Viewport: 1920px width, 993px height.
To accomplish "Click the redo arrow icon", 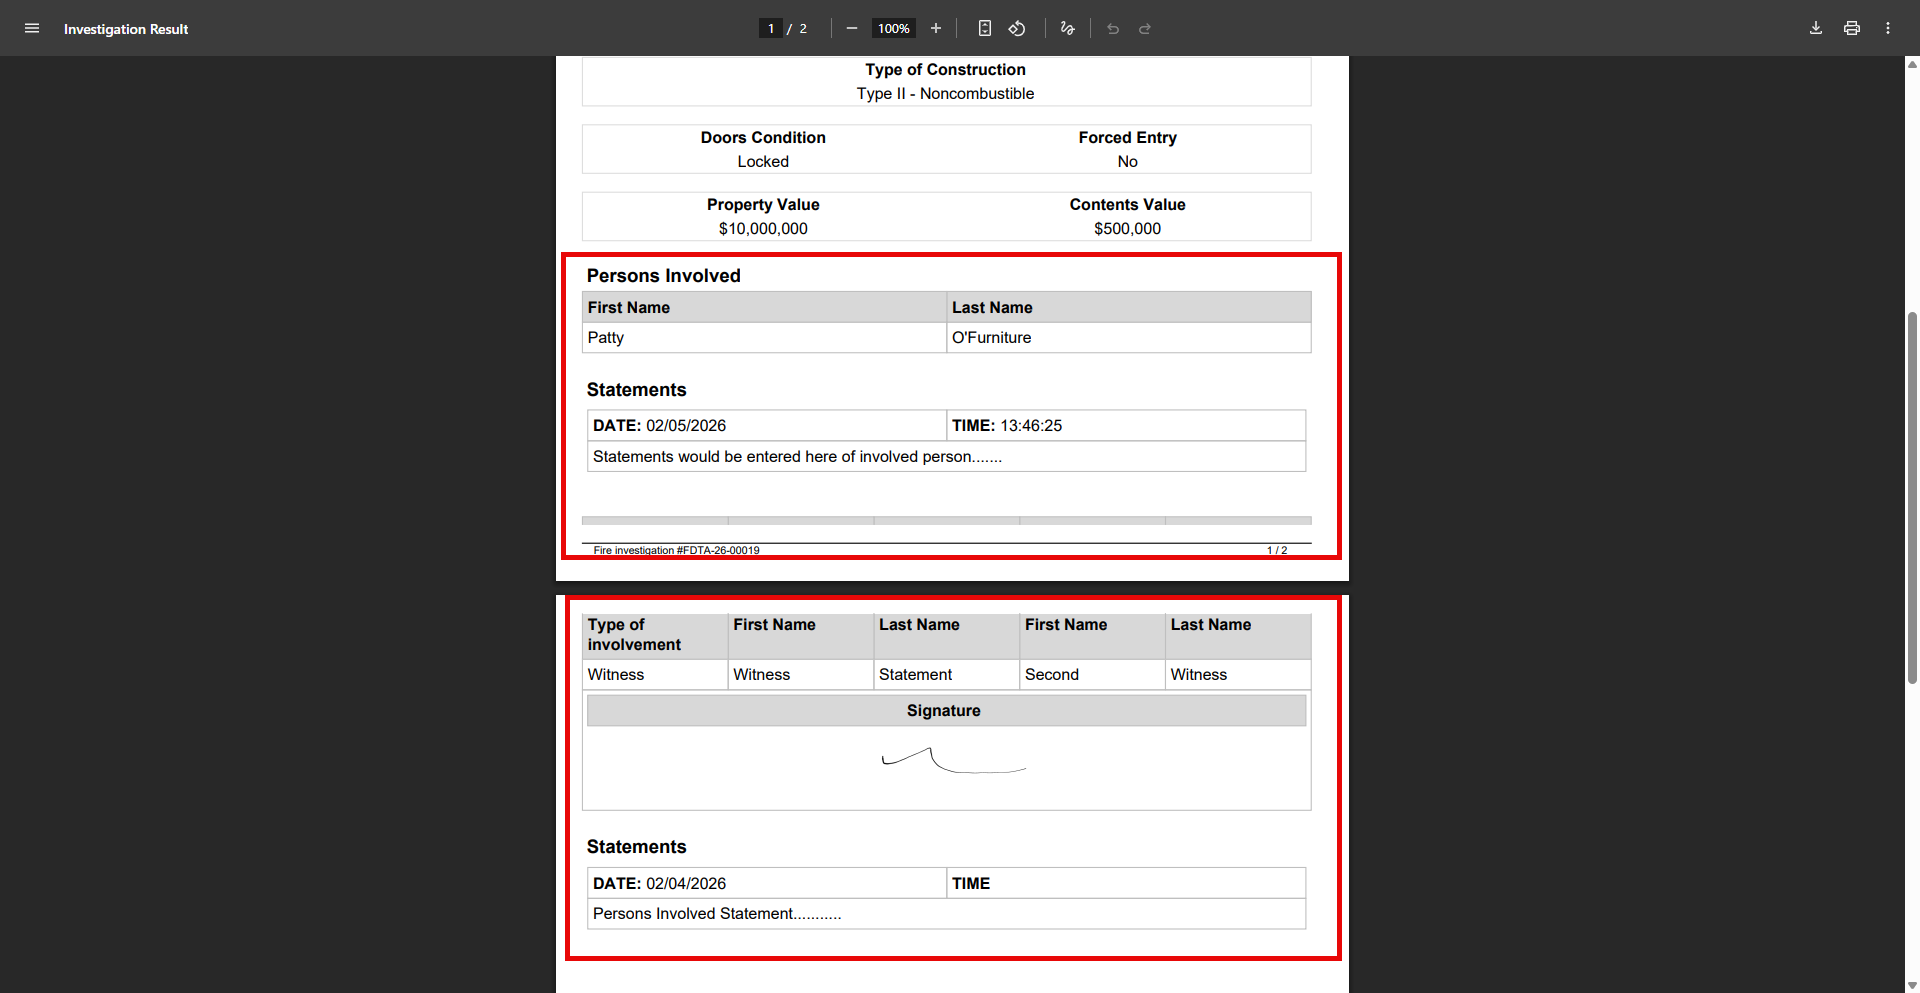I will [1145, 28].
